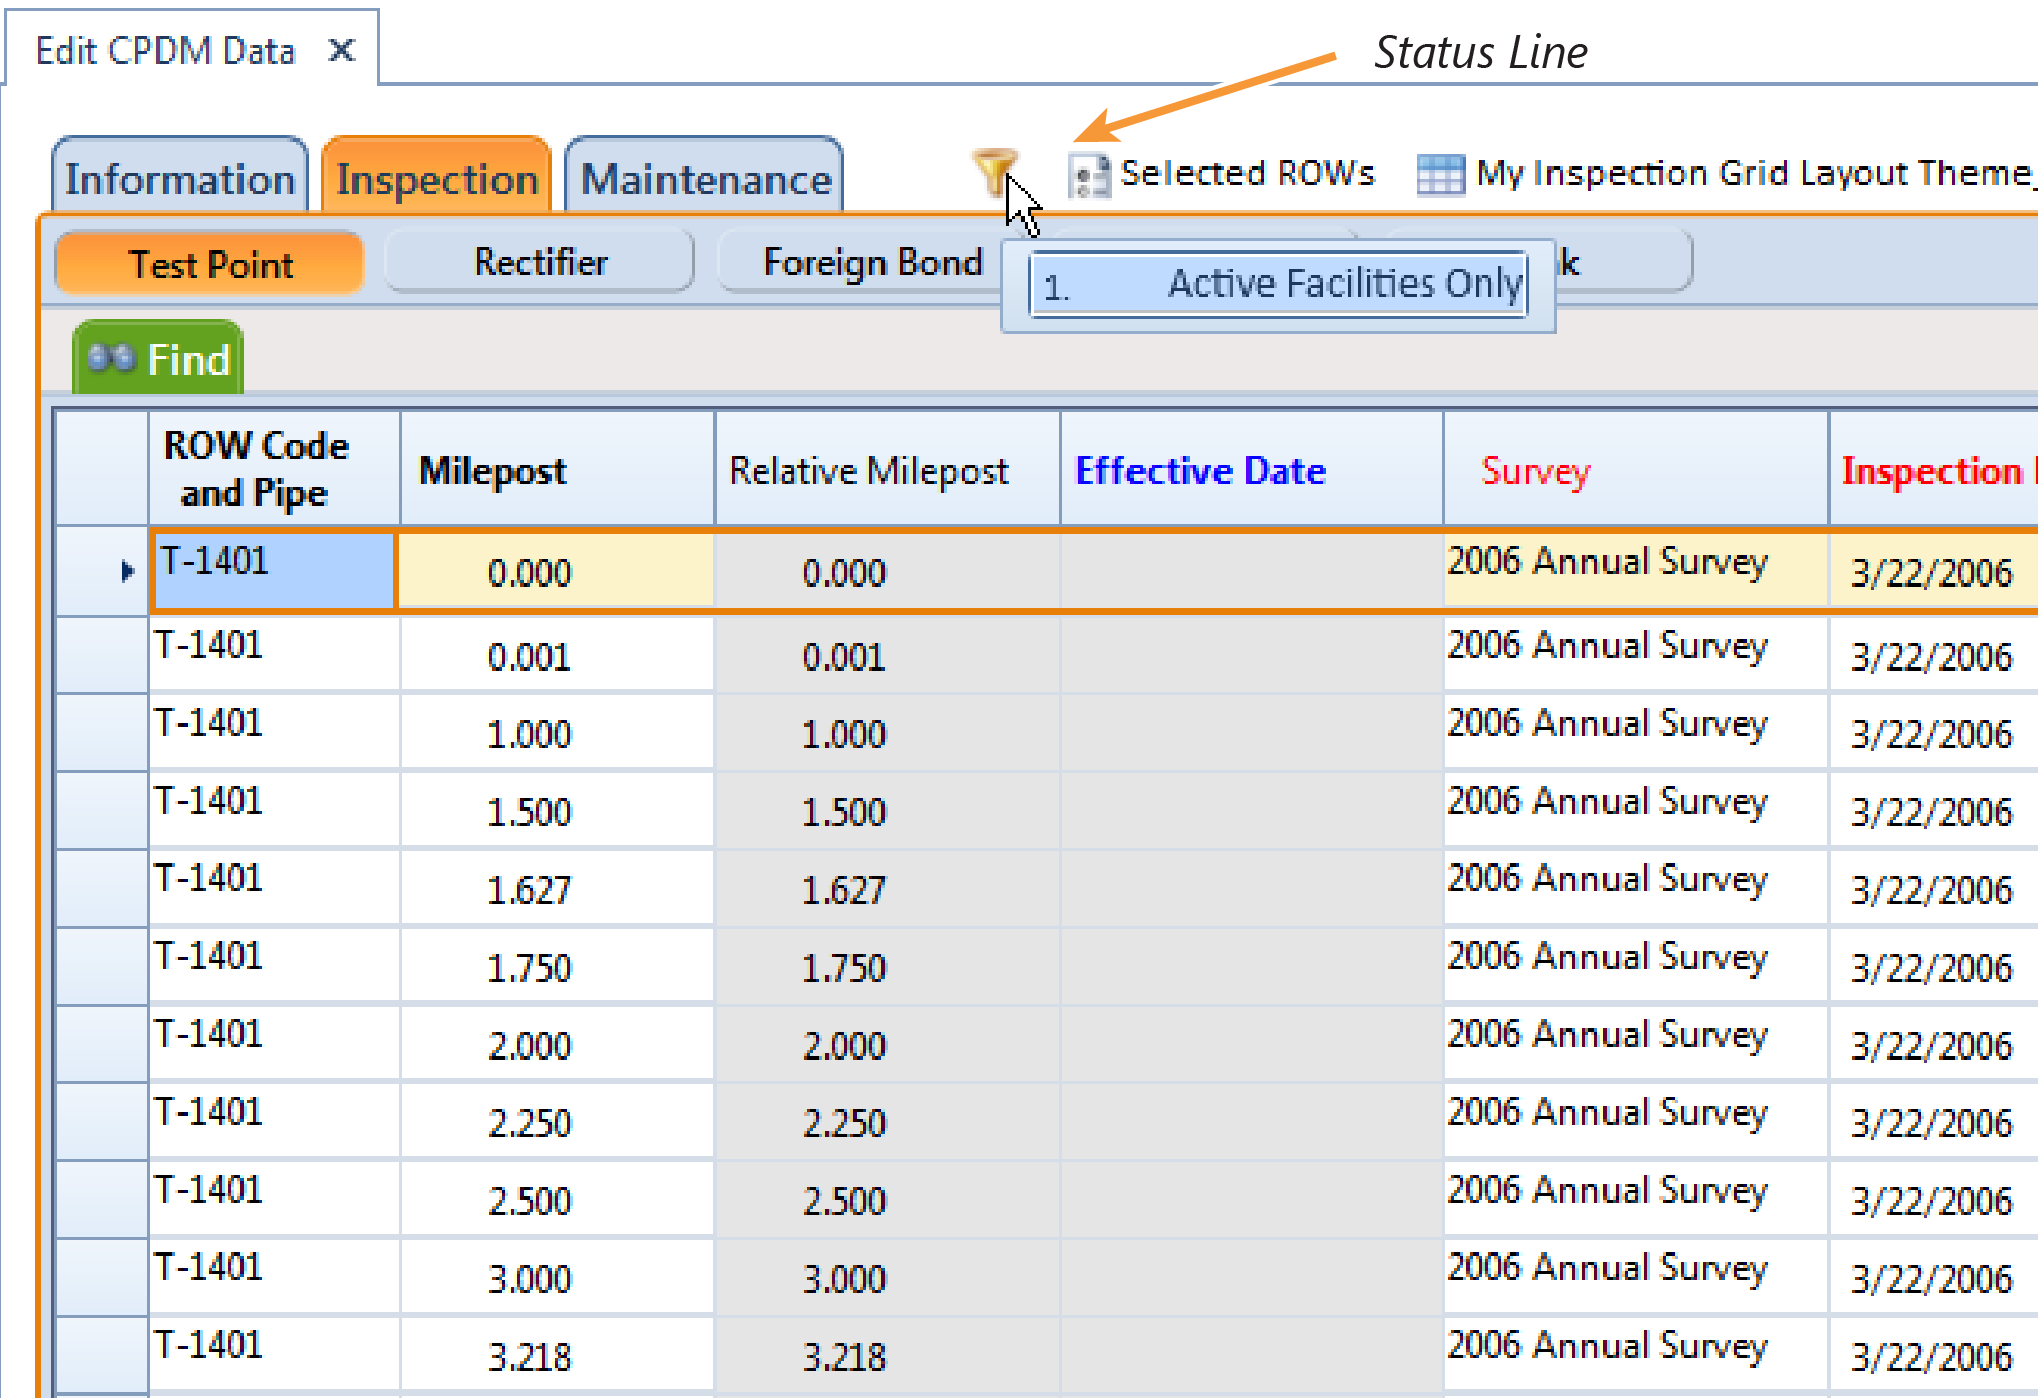Click Relative Milepost cell 3.218

[x=887, y=1356]
